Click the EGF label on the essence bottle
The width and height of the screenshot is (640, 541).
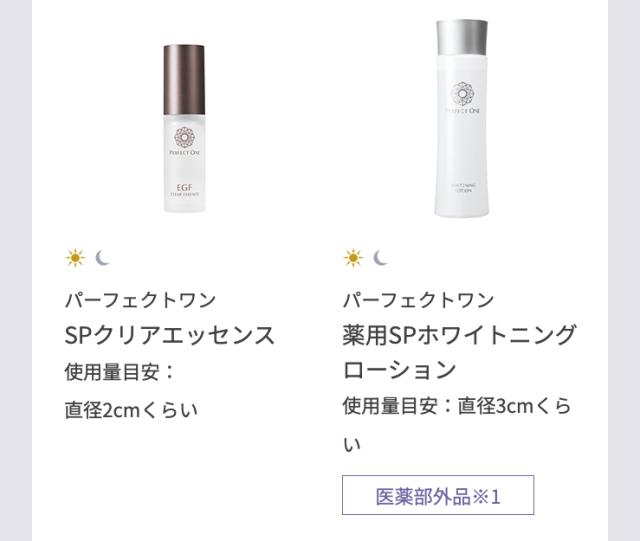pyautogui.click(x=184, y=188)
